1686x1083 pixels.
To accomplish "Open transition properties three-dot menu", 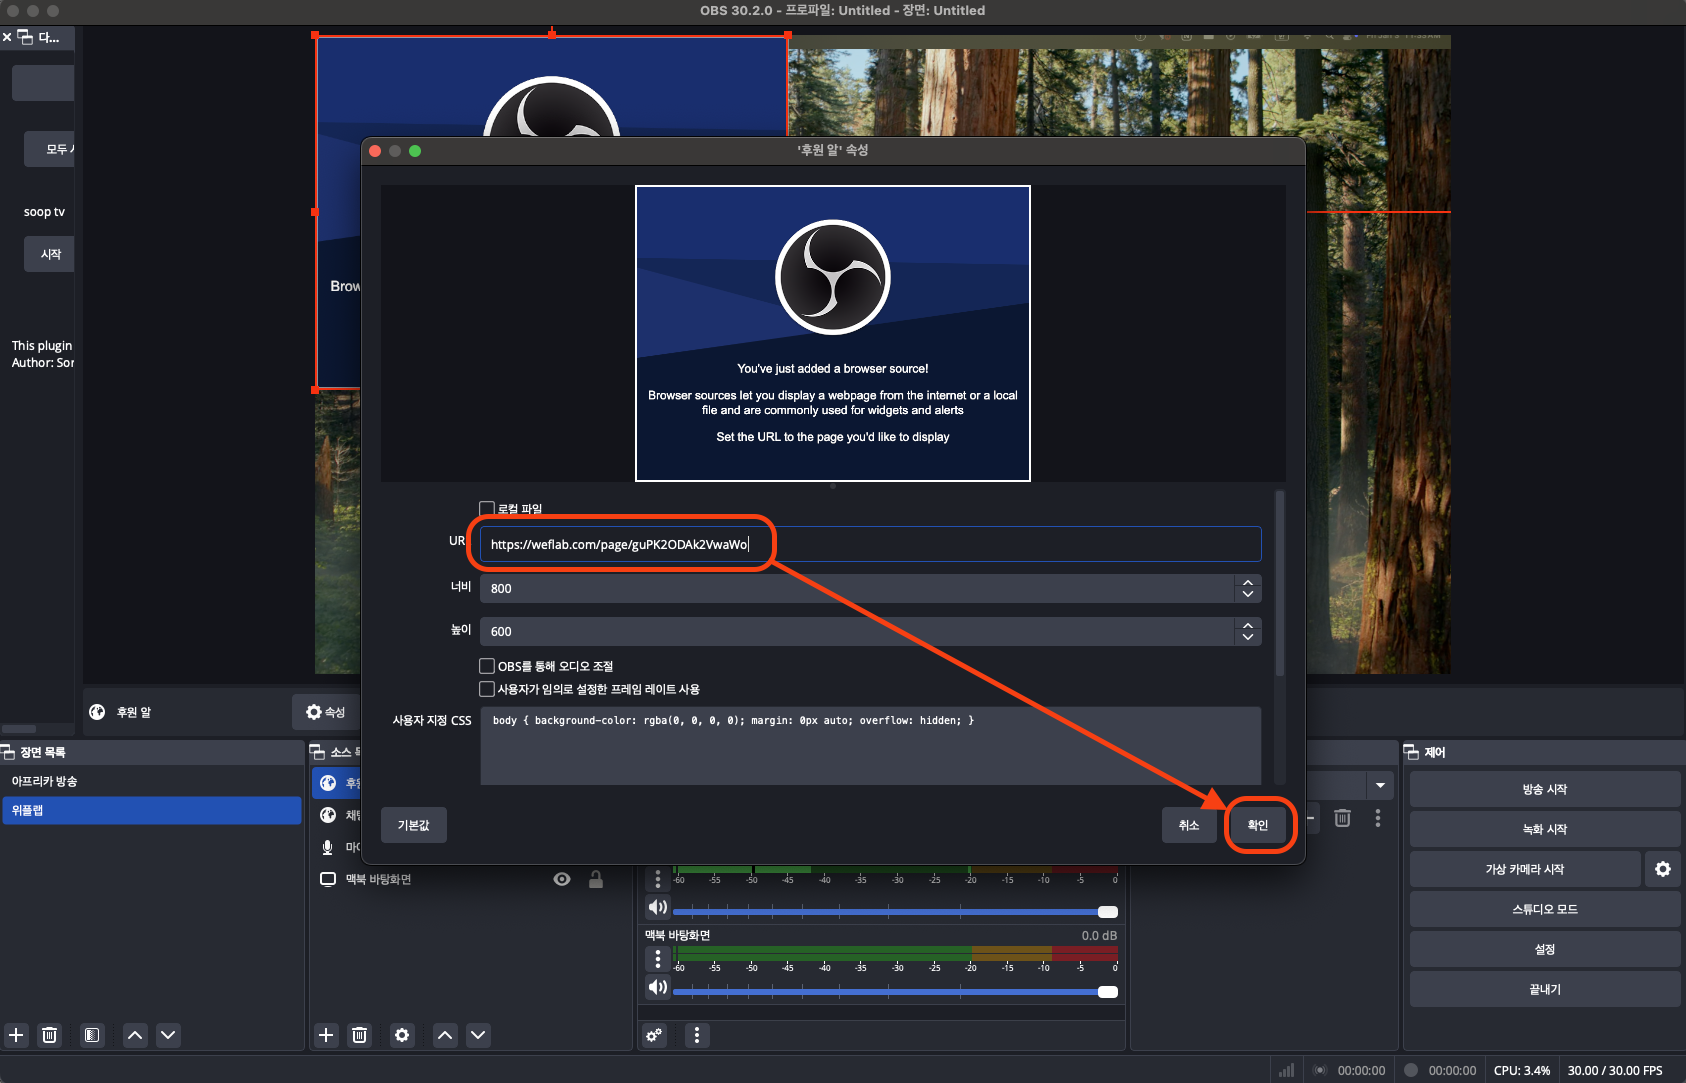I will tap(1378, 818).
